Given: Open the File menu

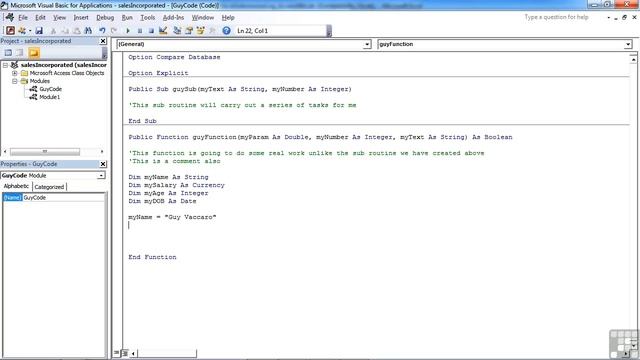Looking at the screenshot, I should point(23,18).
